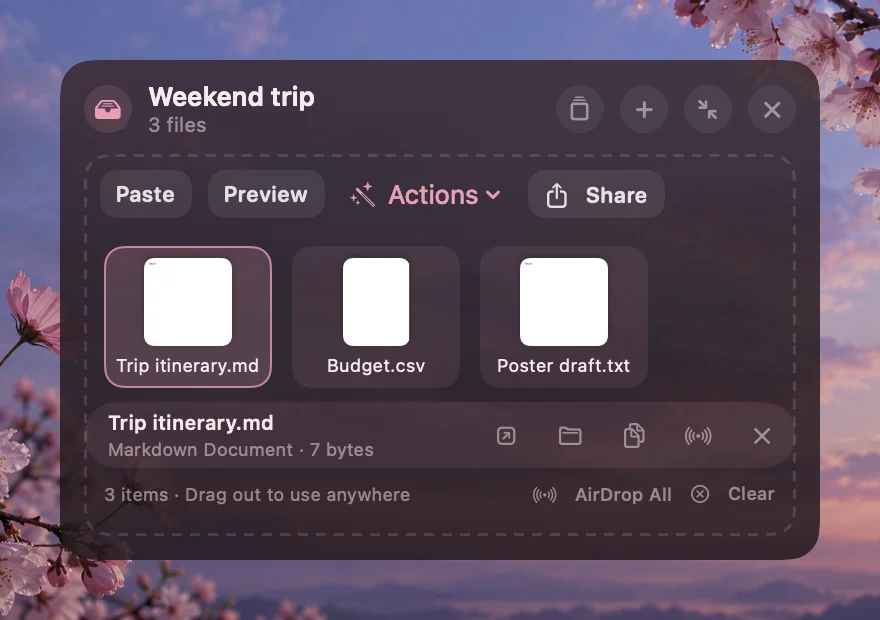Viewport: 880px width, 620px height.
Task: Click the Weekend trip title
Action: [231, 97]
